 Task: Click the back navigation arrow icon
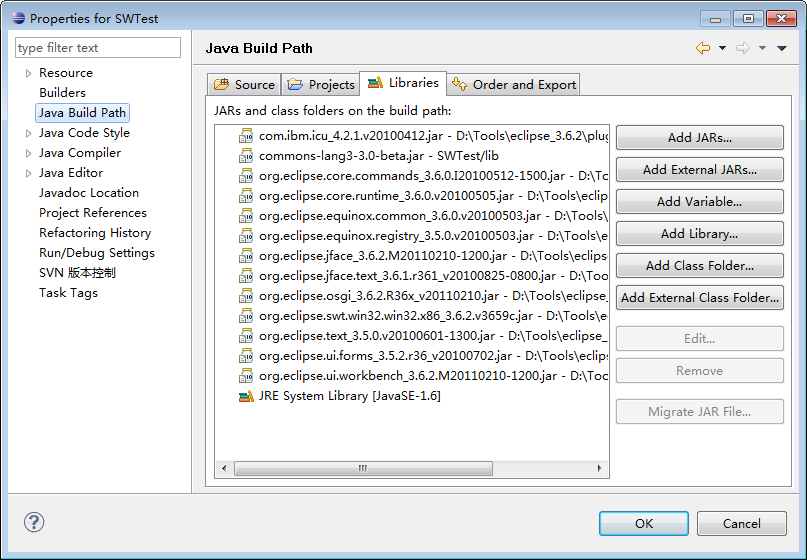click(x=703, y=48)
